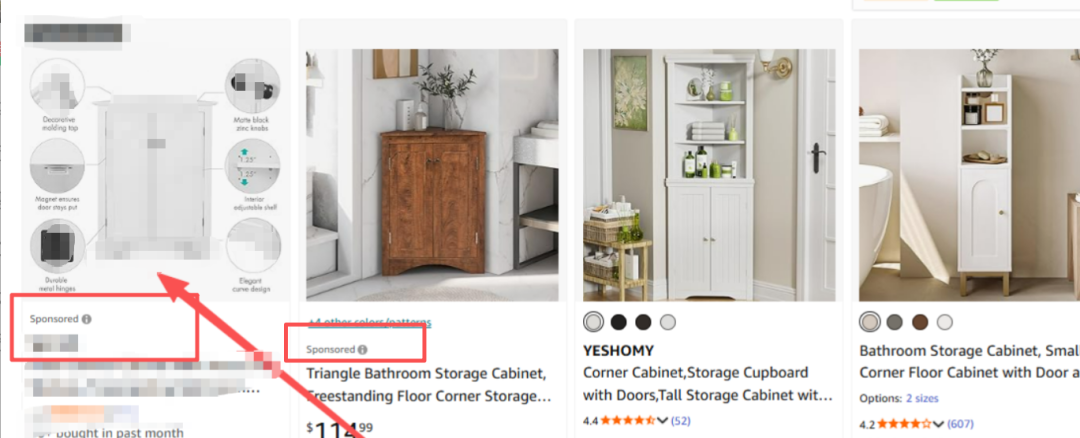The width and height of the screenshot is (1080, 438).
Task: Open the (607) reviews count link
Action: (x=960, y=424)
